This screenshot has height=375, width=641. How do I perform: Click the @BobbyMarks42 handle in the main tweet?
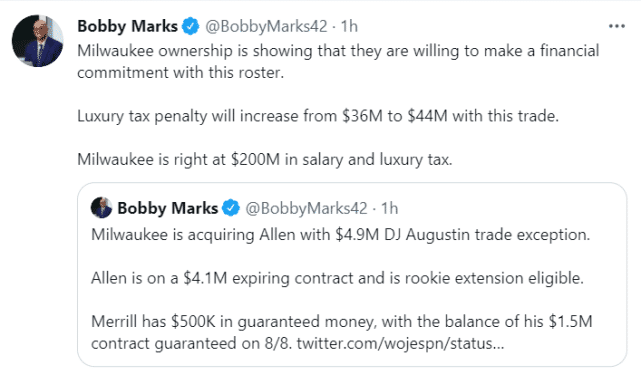(x=266, y=26)
